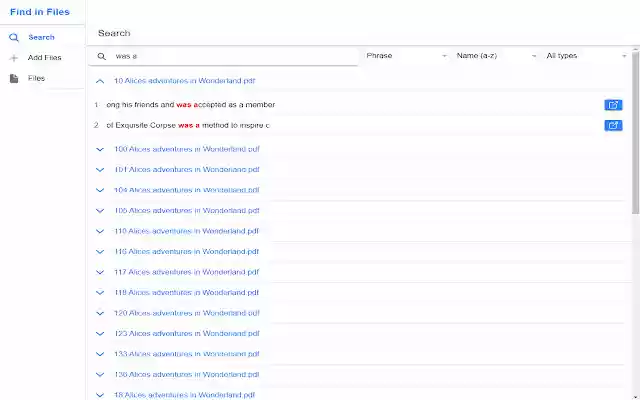Click the document icon beside Files
Viewport: 640px width, 400px height.
14,78
